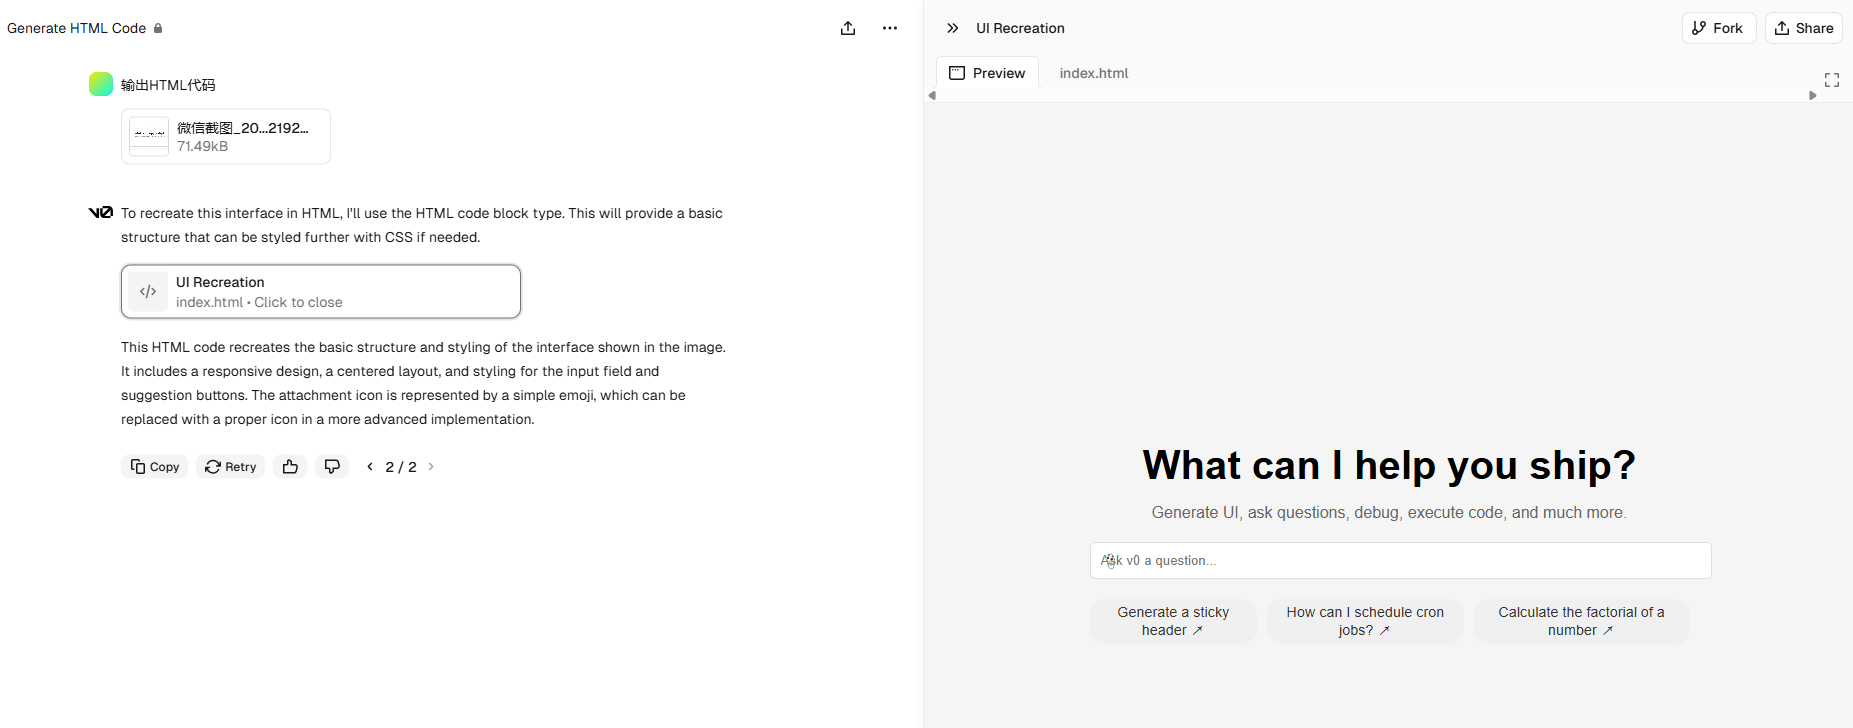
Task: Retry generating the response
Action: pos(231,467)
